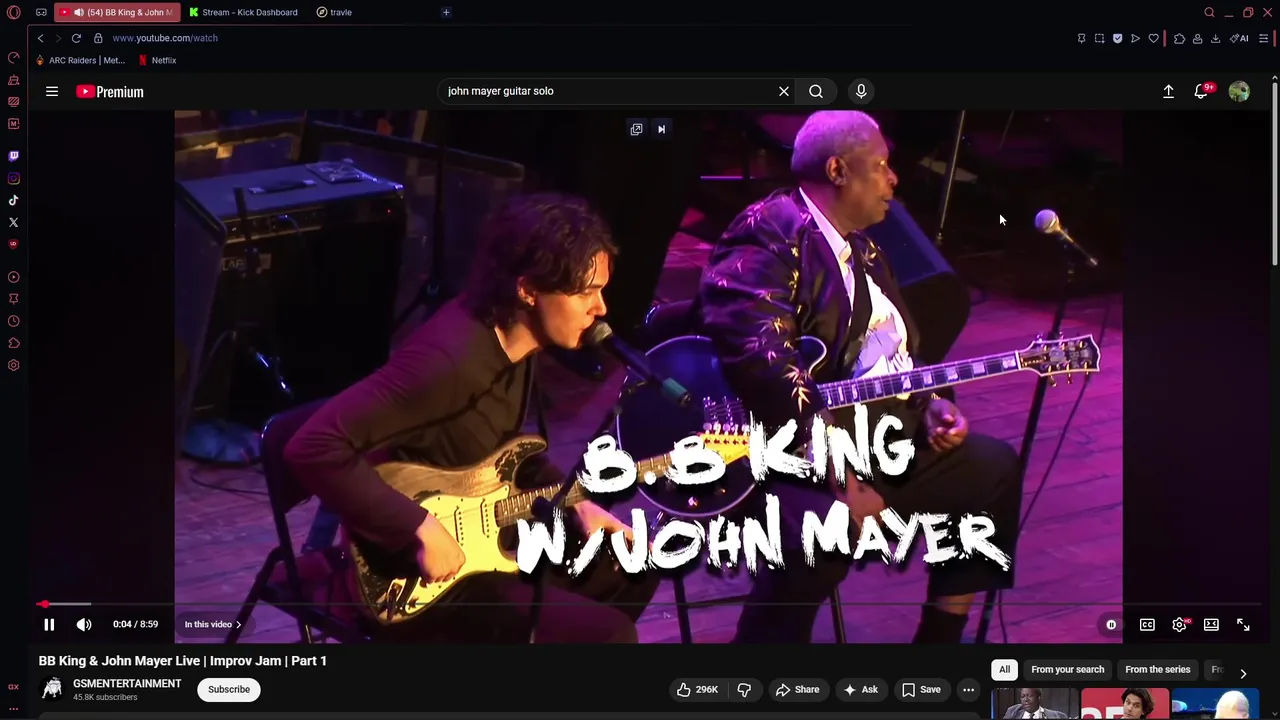Screen dimensions: 1280x720
Task: Open TikTok from the Opera sidebar
Action: click(x=13, y=200)
